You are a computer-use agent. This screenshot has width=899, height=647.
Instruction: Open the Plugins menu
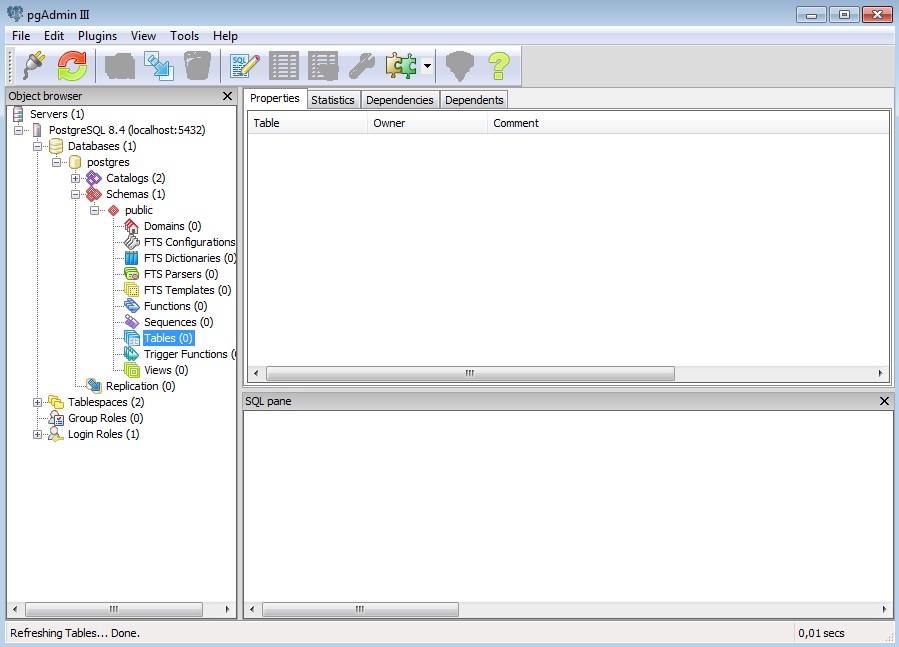click(x=97, y=36)
